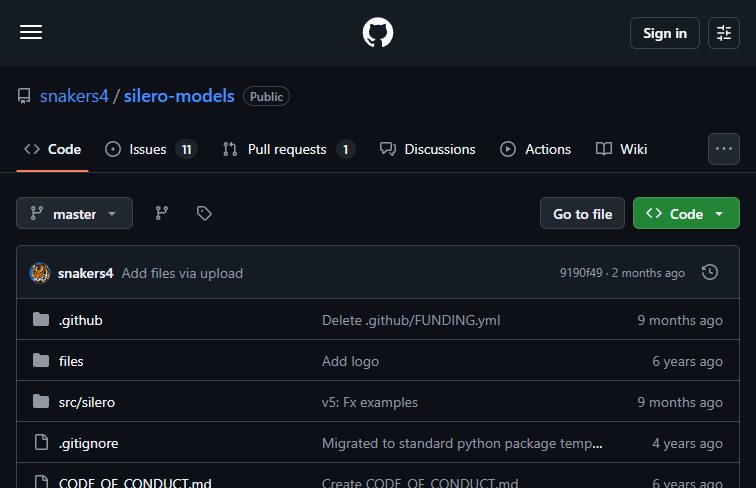756x488 pixels.
Task: Open the Actions tab
Action: [x=535, y=149]
